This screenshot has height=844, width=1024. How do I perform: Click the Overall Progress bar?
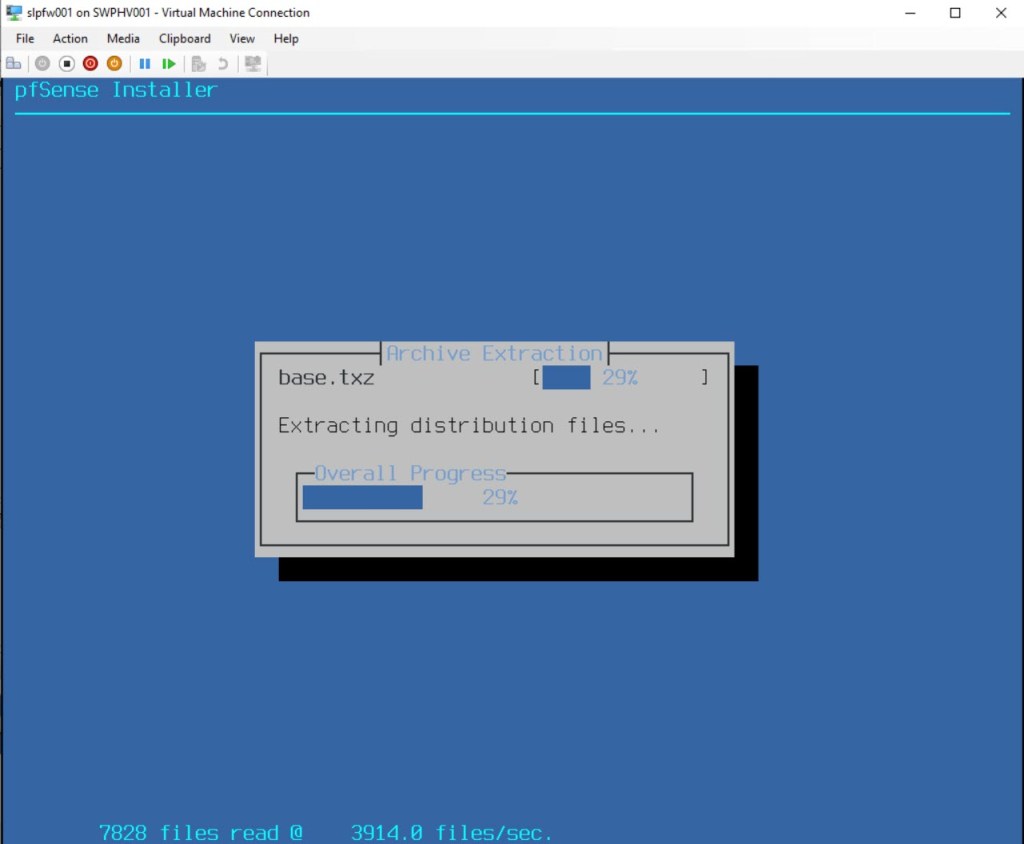494,497
